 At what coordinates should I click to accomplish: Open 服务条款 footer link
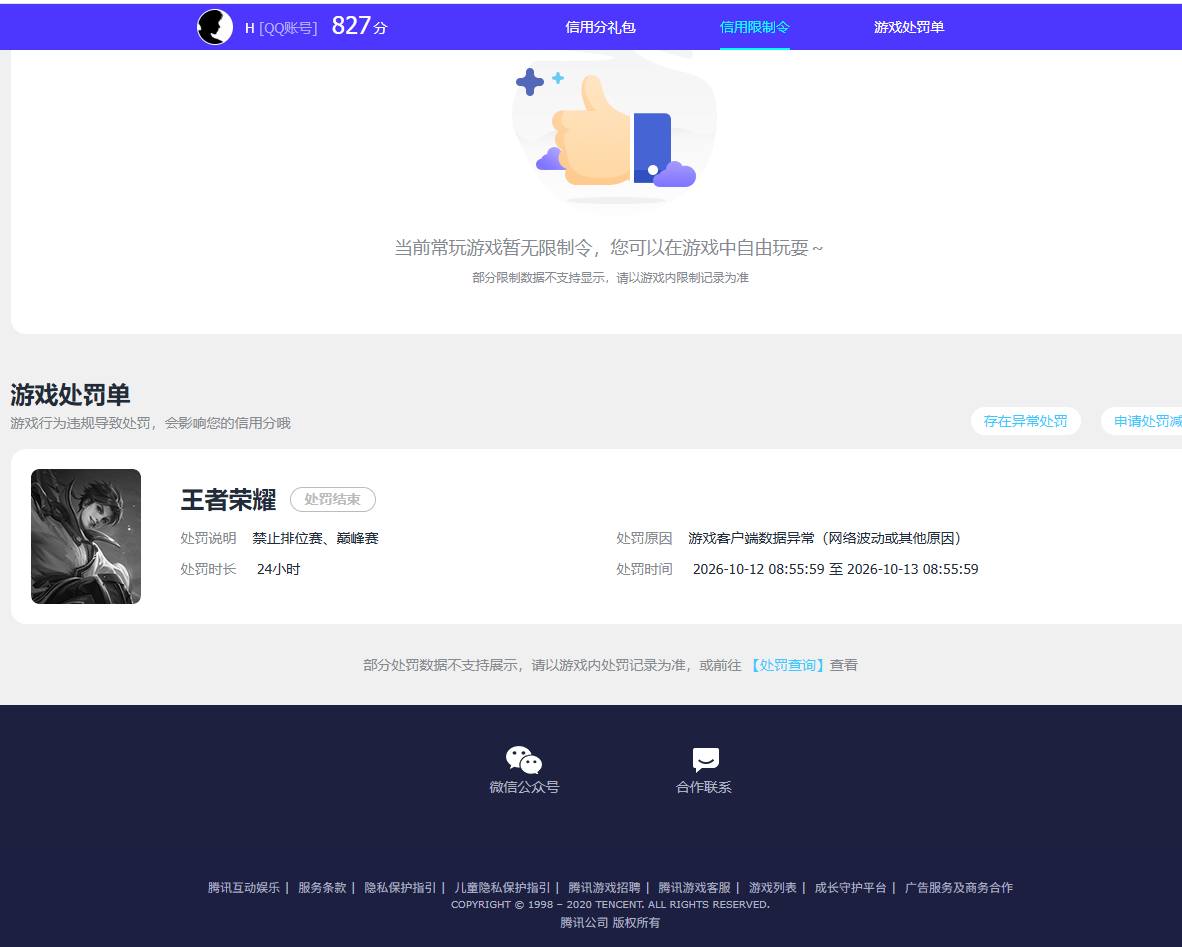point(322,887)
